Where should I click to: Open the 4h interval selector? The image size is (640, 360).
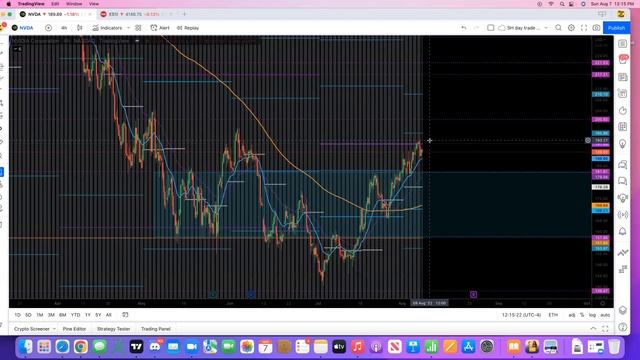point(64,28)
